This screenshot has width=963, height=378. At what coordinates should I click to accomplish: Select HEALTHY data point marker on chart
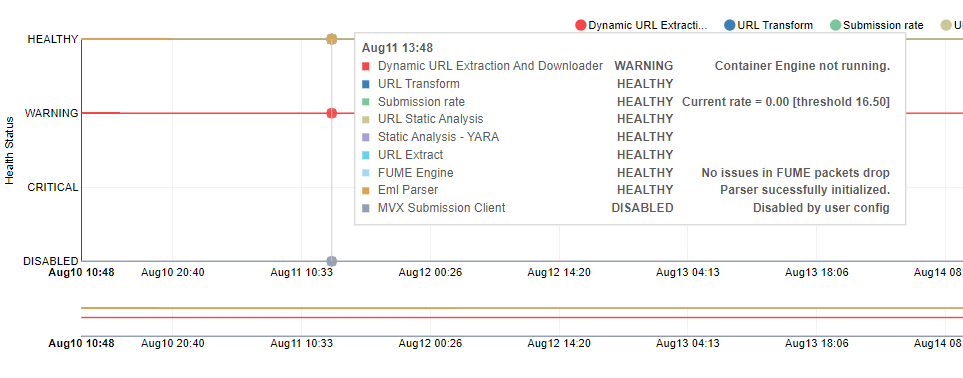point(332,39)
